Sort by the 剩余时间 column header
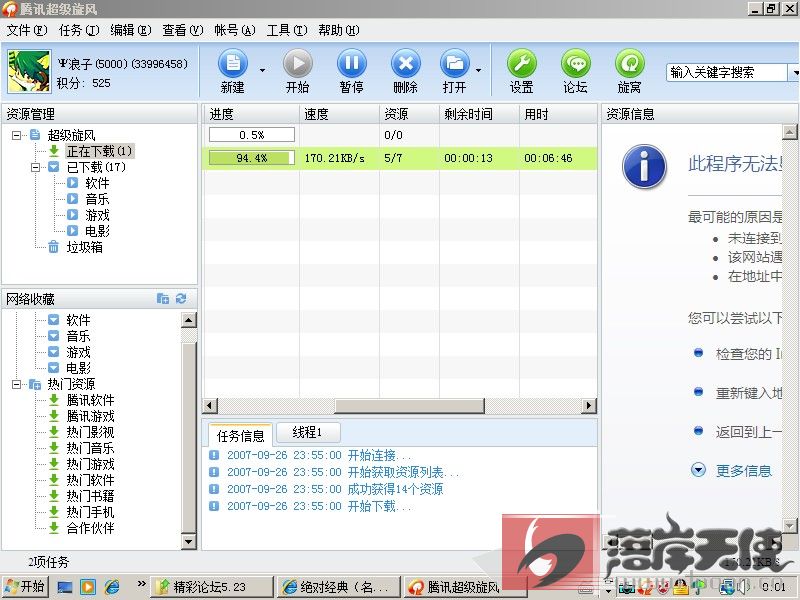This screenshot has height=600, width=800. 479,114
